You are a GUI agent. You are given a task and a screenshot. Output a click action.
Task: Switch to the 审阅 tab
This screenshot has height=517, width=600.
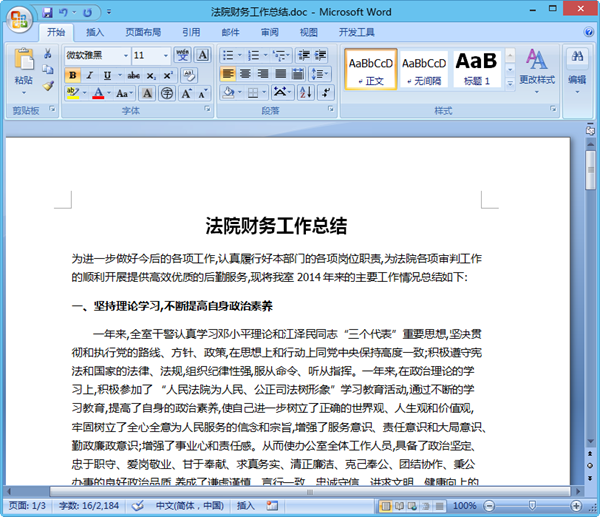coord(269,33)
